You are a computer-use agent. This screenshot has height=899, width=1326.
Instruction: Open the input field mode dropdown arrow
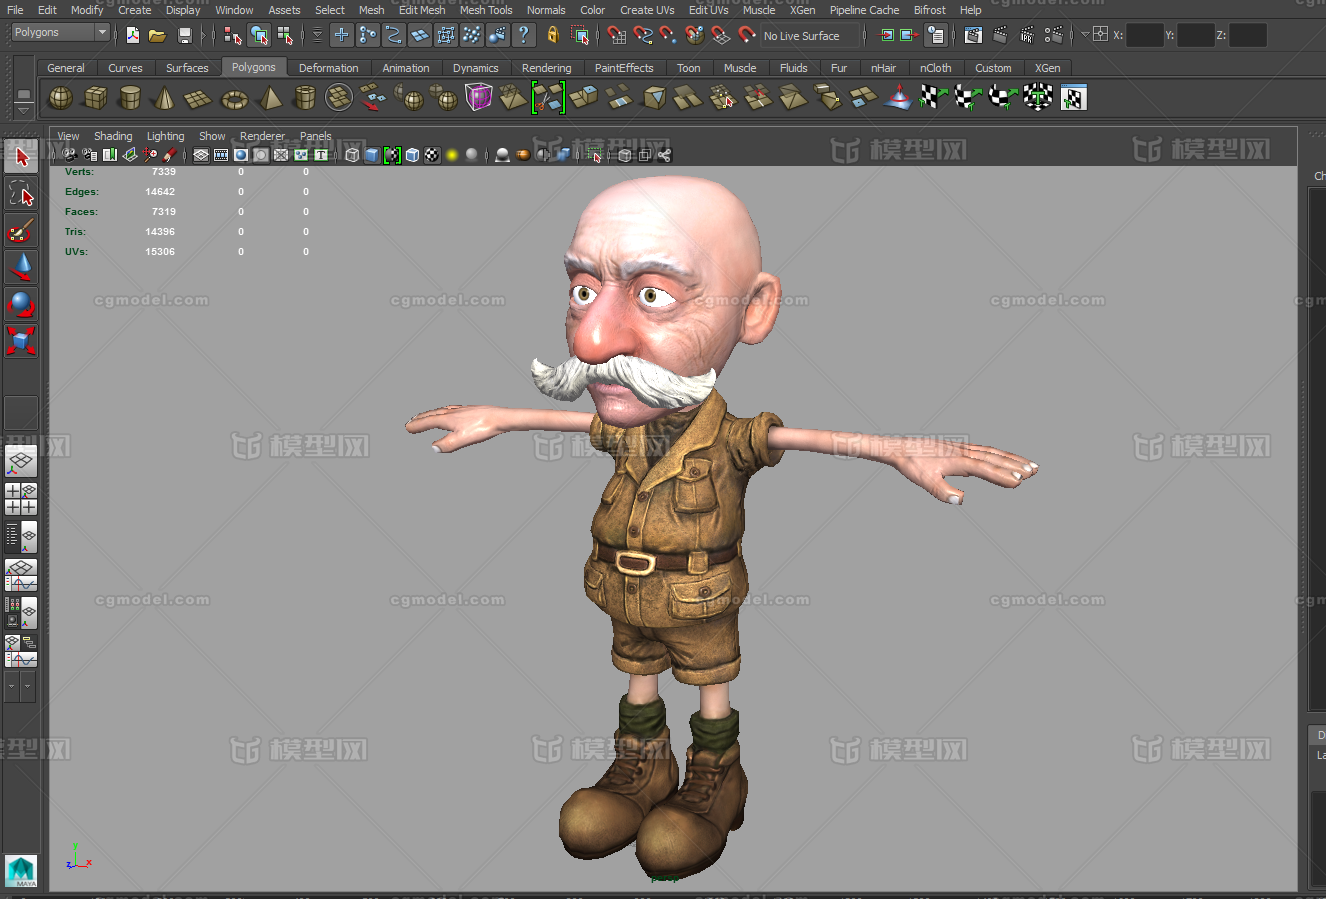pos(1085,35)
